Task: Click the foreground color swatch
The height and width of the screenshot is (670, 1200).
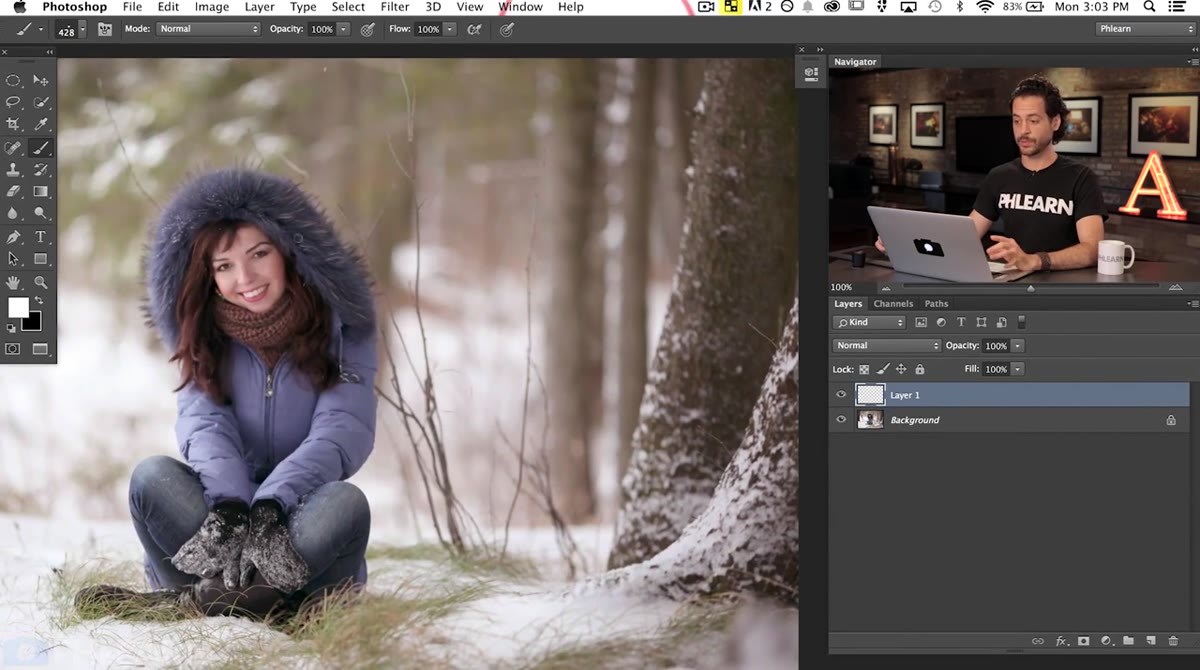Action: coord(18,308)
